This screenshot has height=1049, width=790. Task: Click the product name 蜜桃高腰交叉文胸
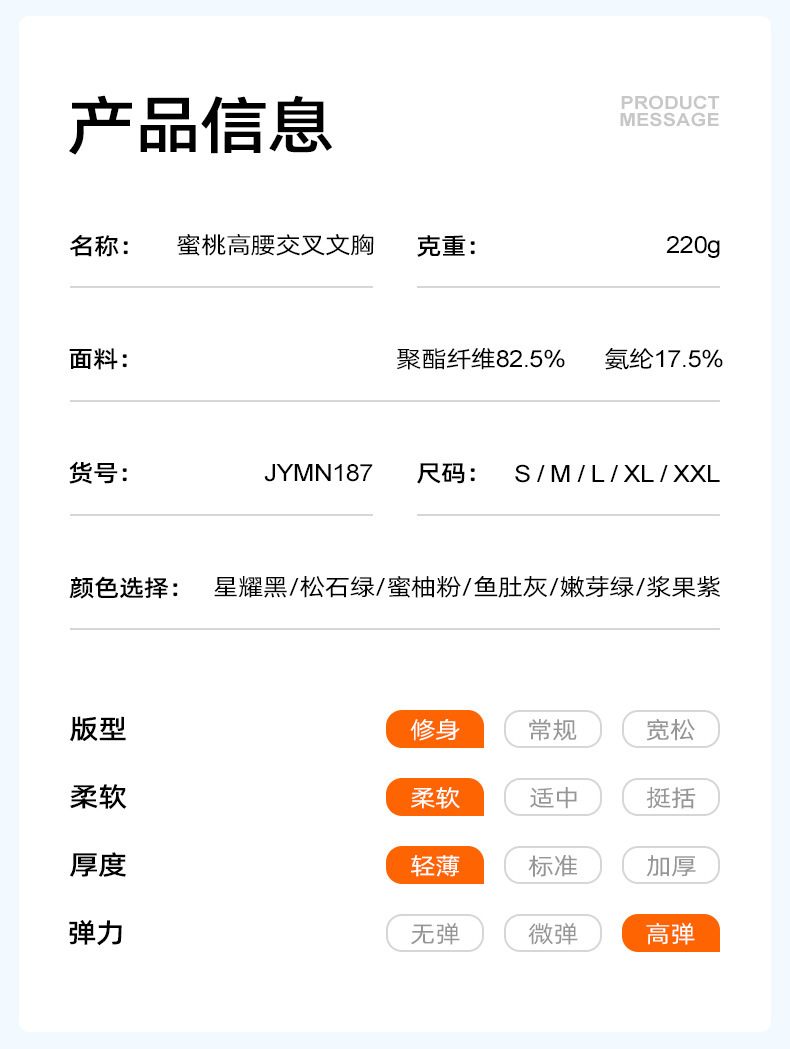(275, 245)
